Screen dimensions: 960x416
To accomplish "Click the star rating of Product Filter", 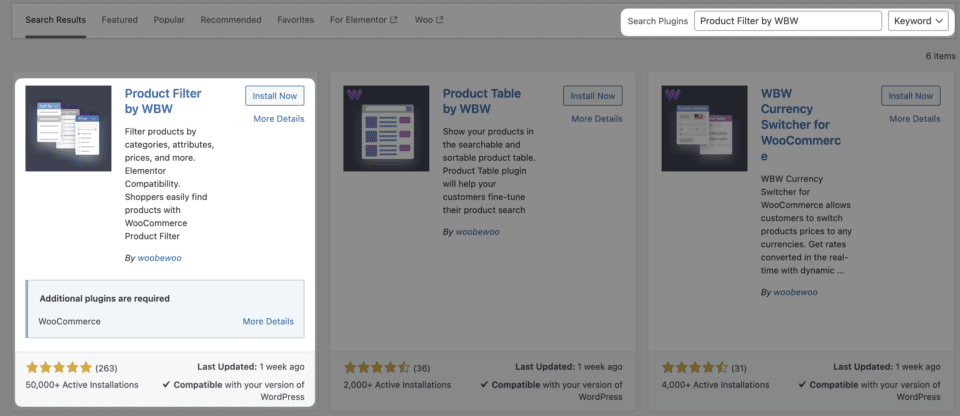I will point(59,367).
